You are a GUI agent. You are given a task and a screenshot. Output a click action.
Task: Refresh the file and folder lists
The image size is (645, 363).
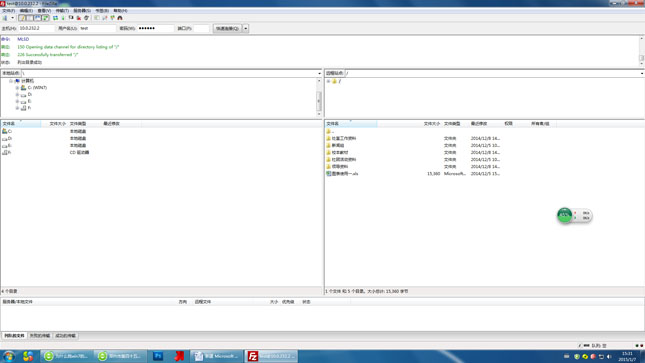click(56, 18)
